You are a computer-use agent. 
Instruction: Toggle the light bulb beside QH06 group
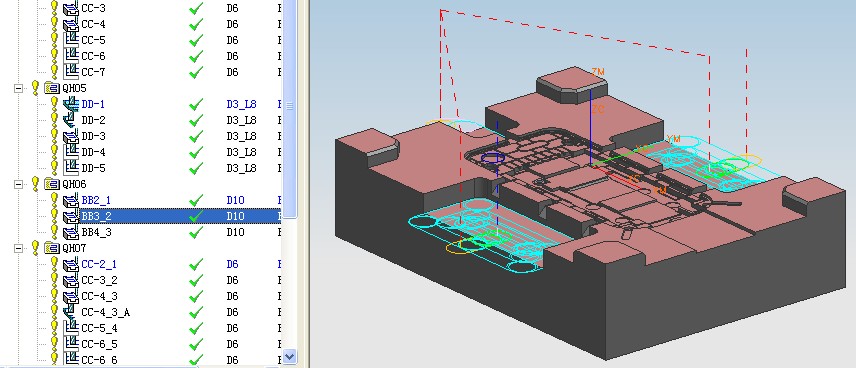(35, 183)
